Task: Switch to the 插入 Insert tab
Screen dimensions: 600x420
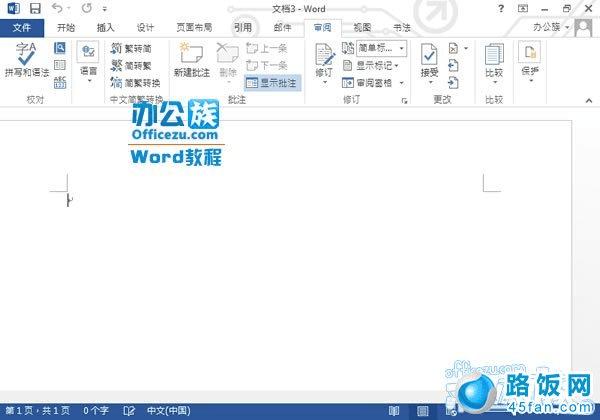Action: click(x=106, y=28)
